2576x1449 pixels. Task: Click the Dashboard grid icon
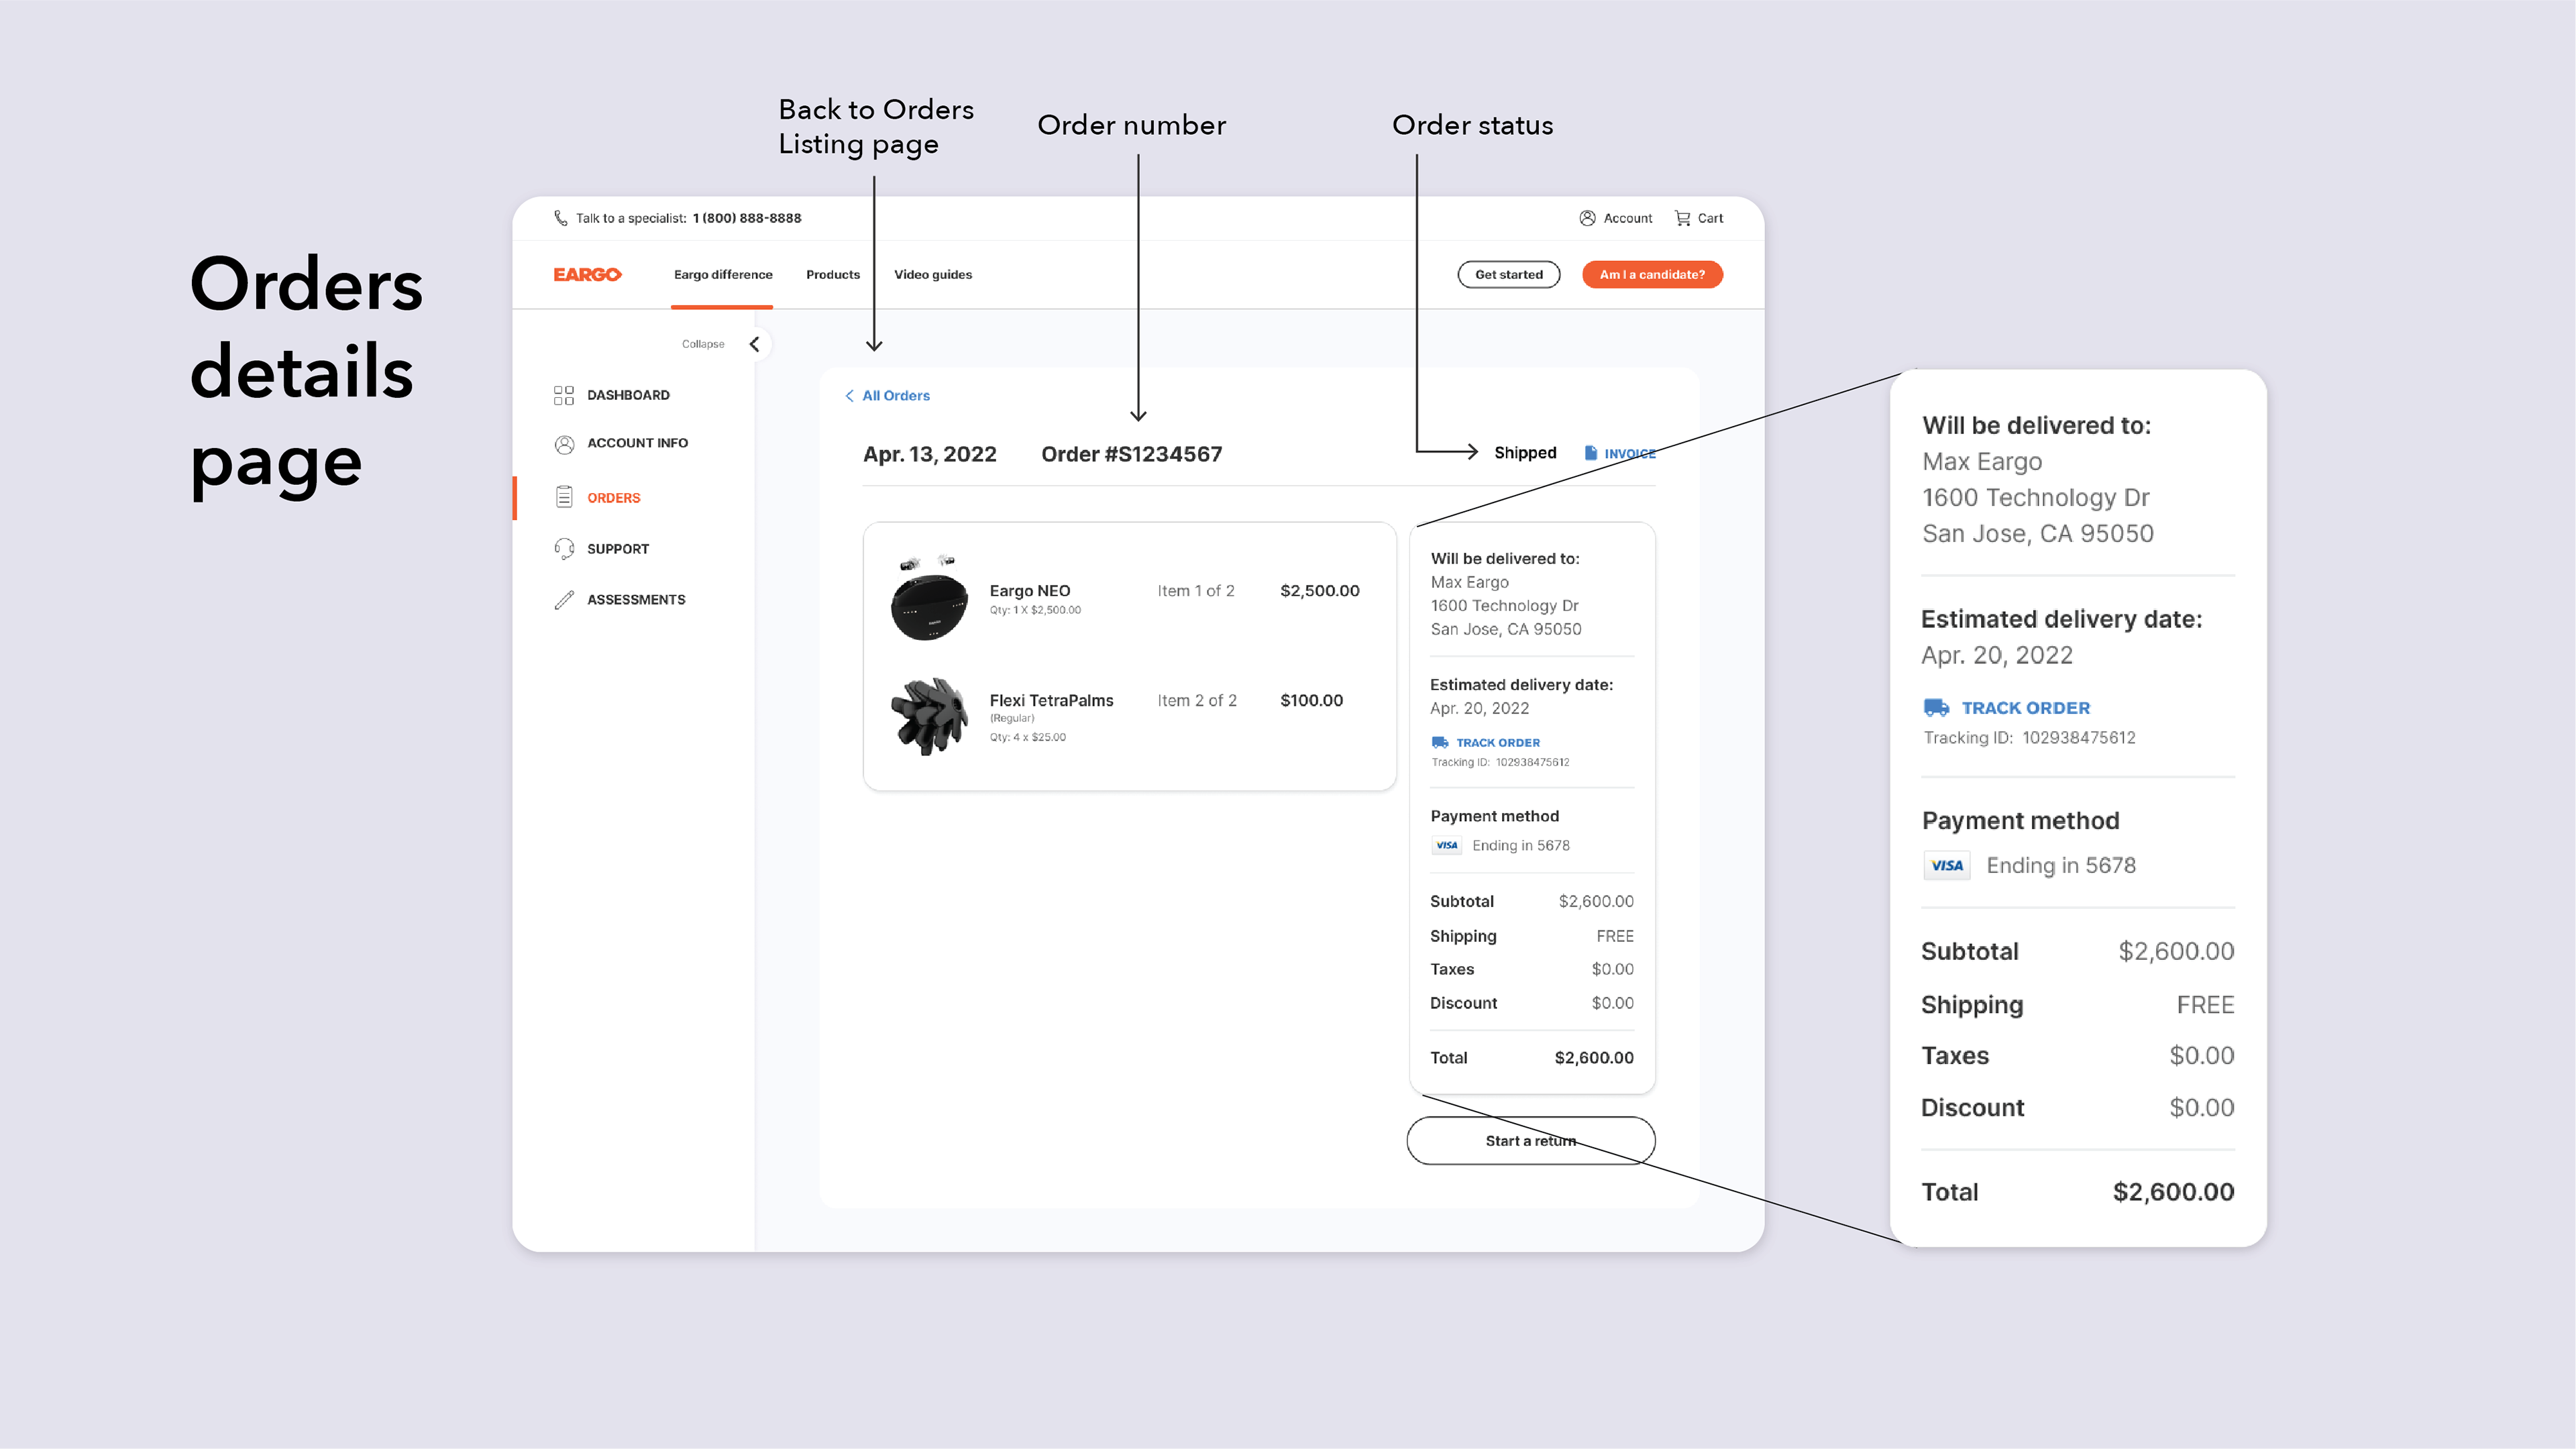[x=564, y=395]
